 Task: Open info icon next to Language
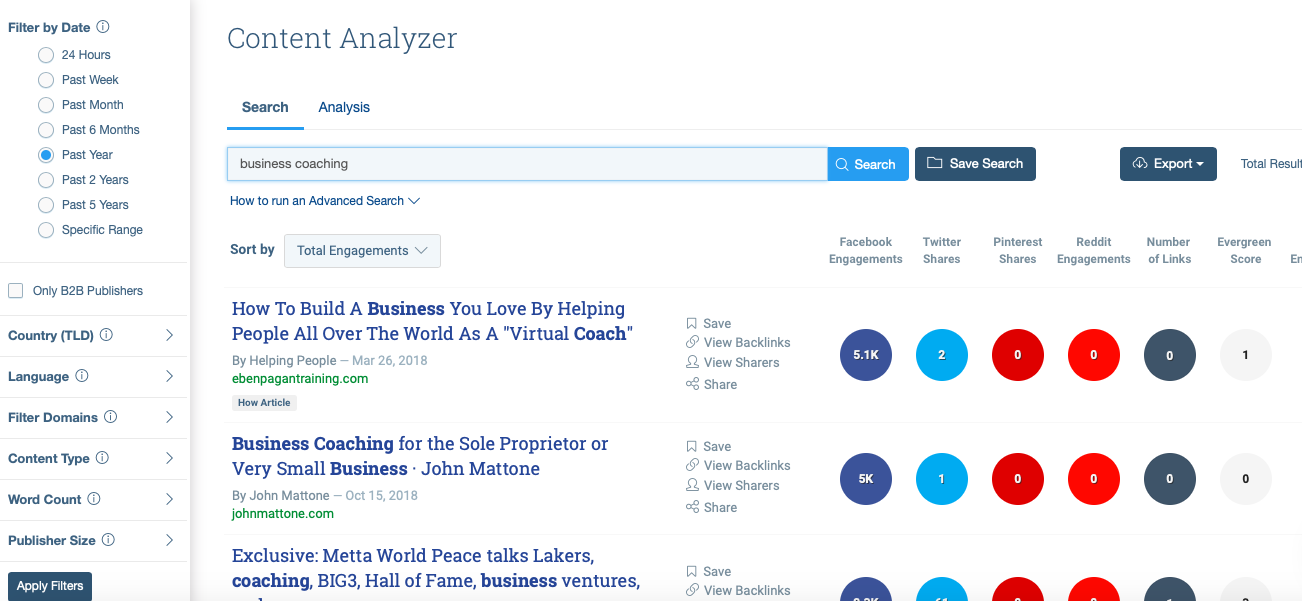point(82,376)
